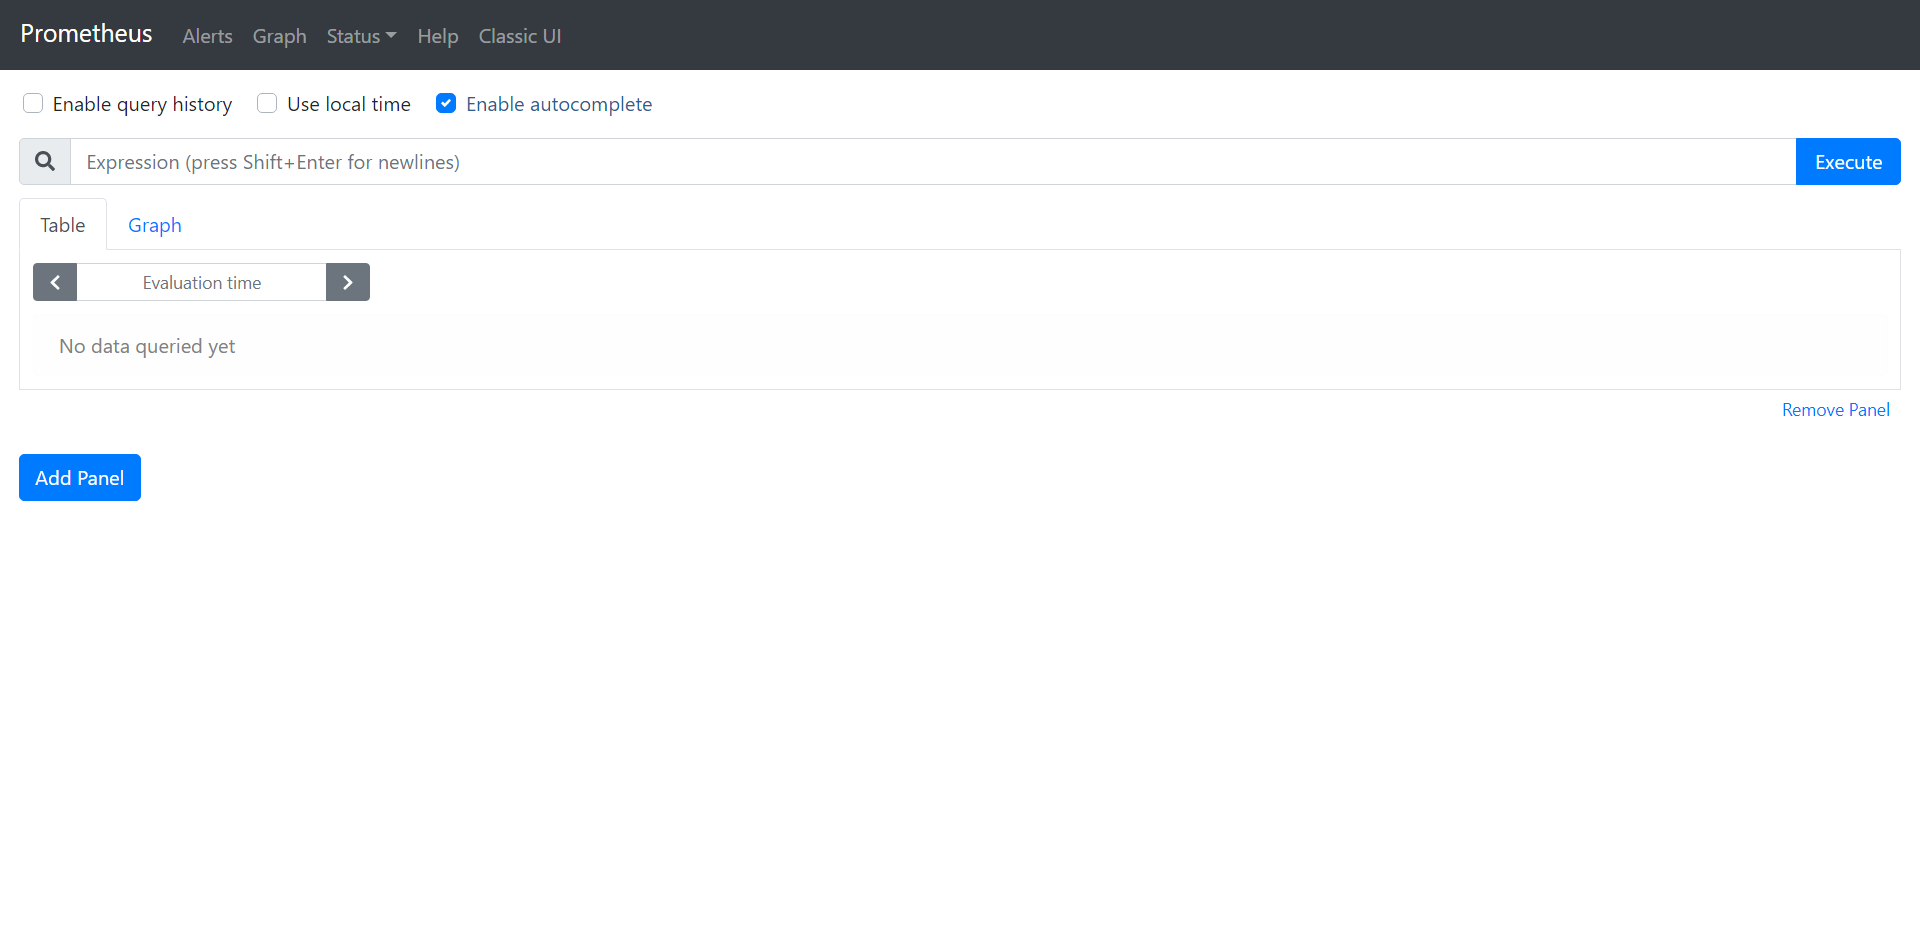This screenshot has width=1920, height=936.
Task: Switch to the Graph tab in panel
Action: tap(155, 225)
